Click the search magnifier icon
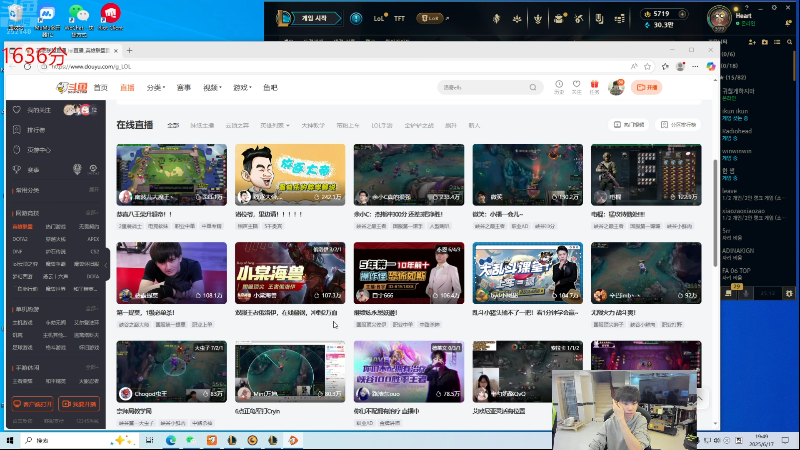The image size is (800, 450). (x=533, y=87)
